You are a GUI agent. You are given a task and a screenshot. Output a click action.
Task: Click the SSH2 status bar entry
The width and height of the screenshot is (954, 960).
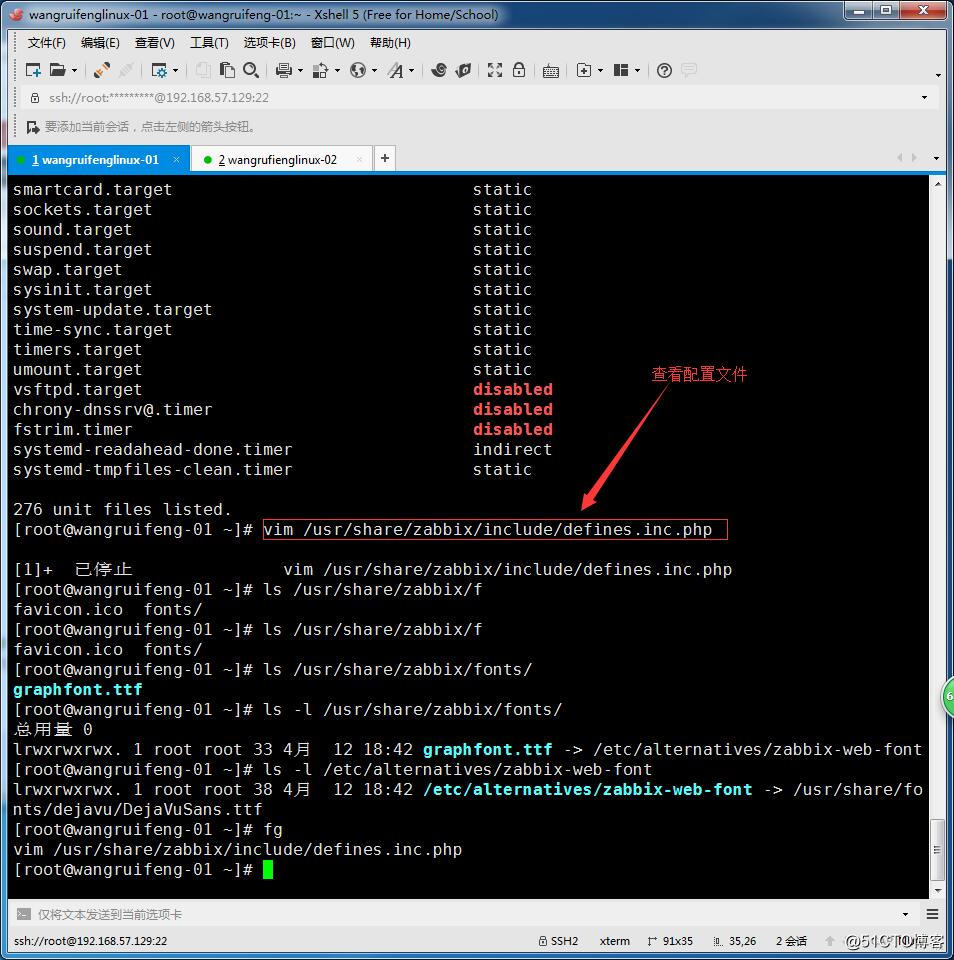[x=558, y=942]
